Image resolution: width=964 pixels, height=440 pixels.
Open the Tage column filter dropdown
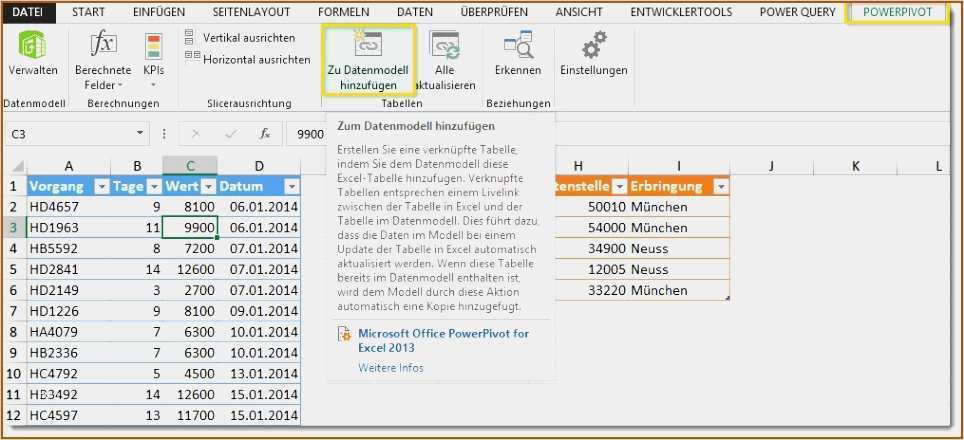coord(154,187)
